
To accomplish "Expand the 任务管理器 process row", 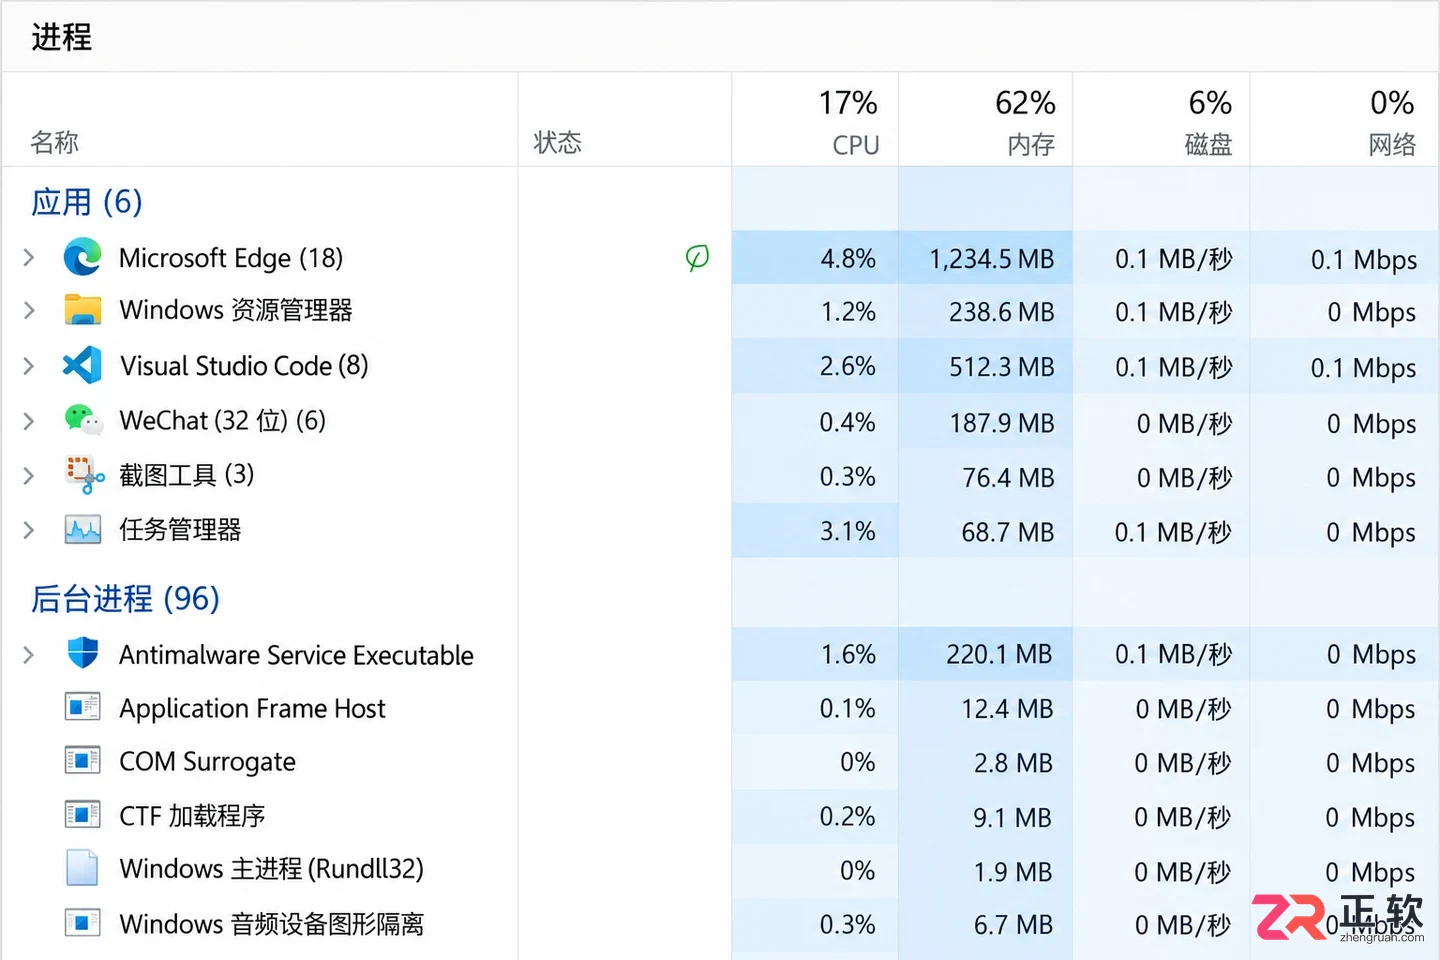I will pos(29,530).
